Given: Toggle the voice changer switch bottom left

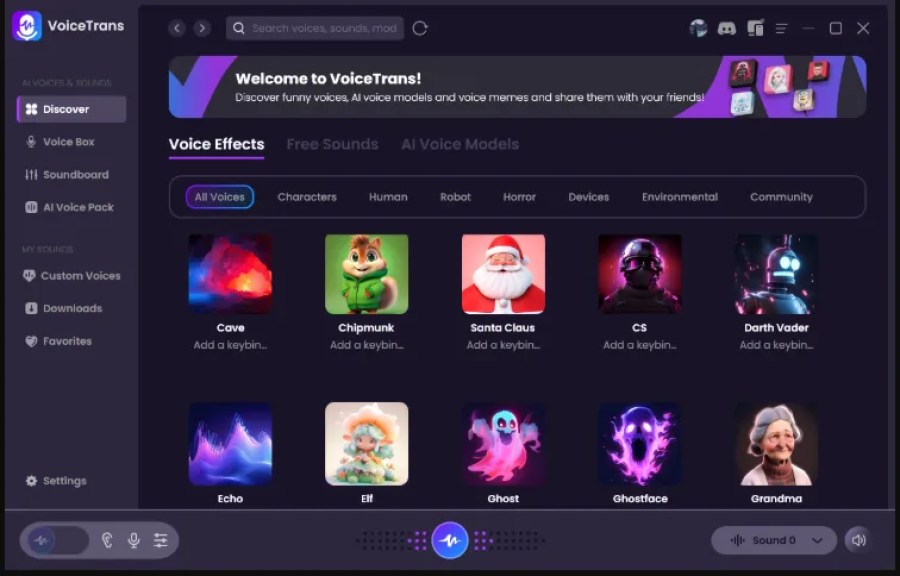Looking at the screenshot, I should [x=55, y=539].
